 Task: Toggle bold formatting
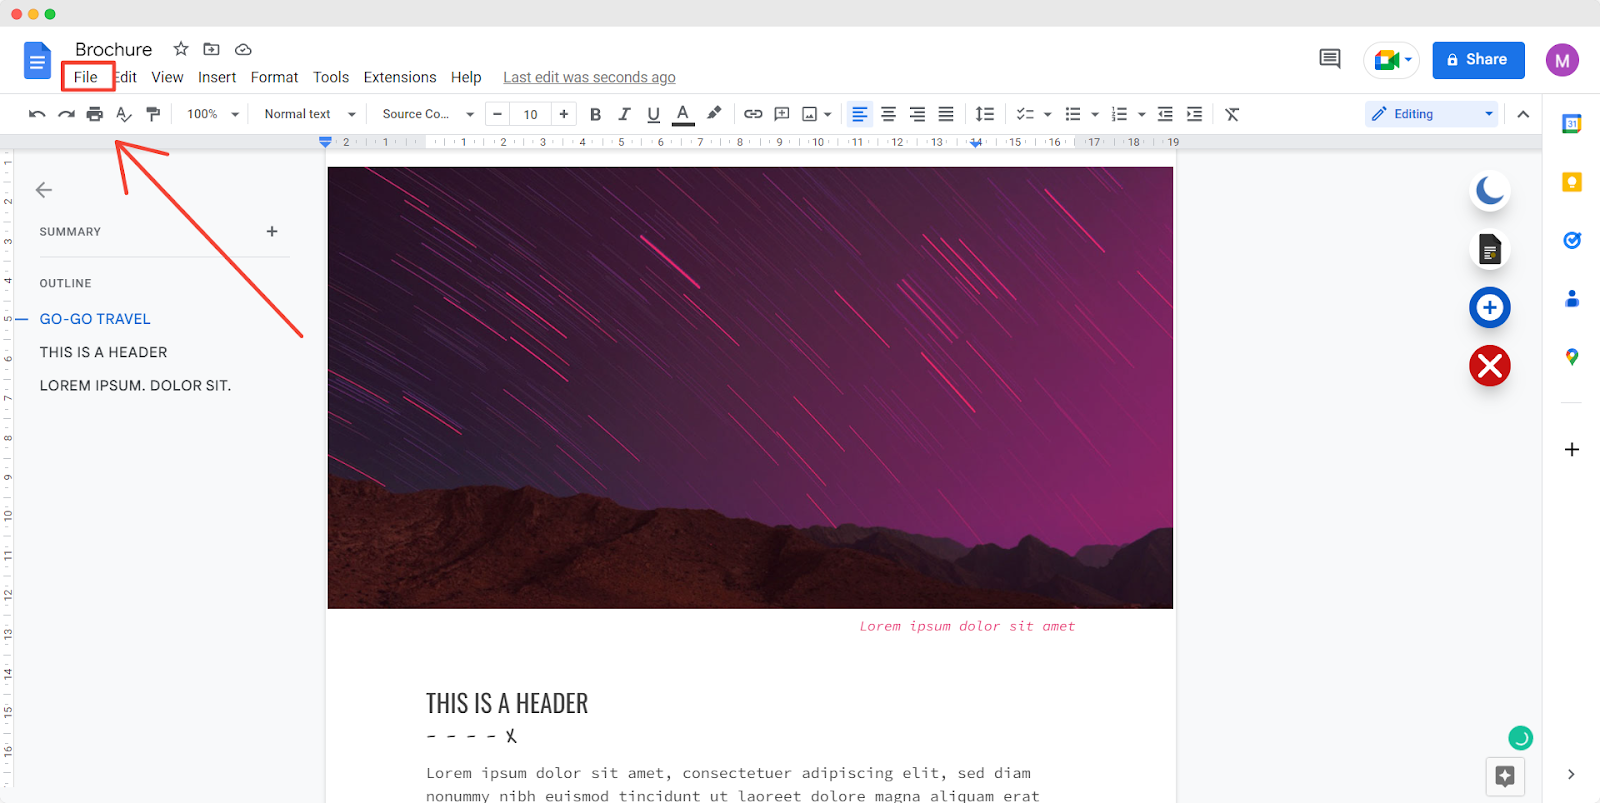pyautogui.click(x=595, y=114)
